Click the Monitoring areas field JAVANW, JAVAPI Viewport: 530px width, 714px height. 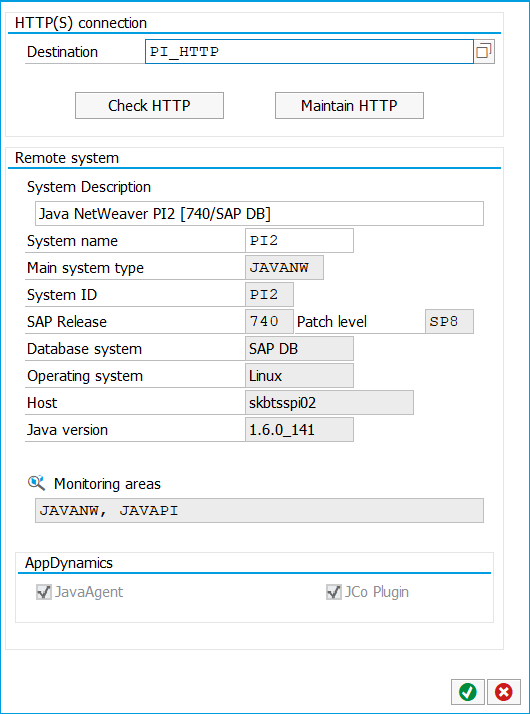(x=260, y=510)
